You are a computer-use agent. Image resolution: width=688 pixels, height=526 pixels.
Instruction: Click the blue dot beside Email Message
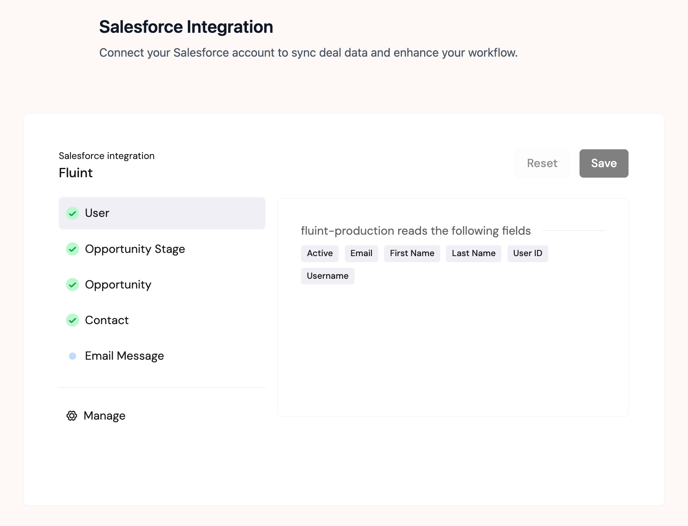tap(72, 356)
